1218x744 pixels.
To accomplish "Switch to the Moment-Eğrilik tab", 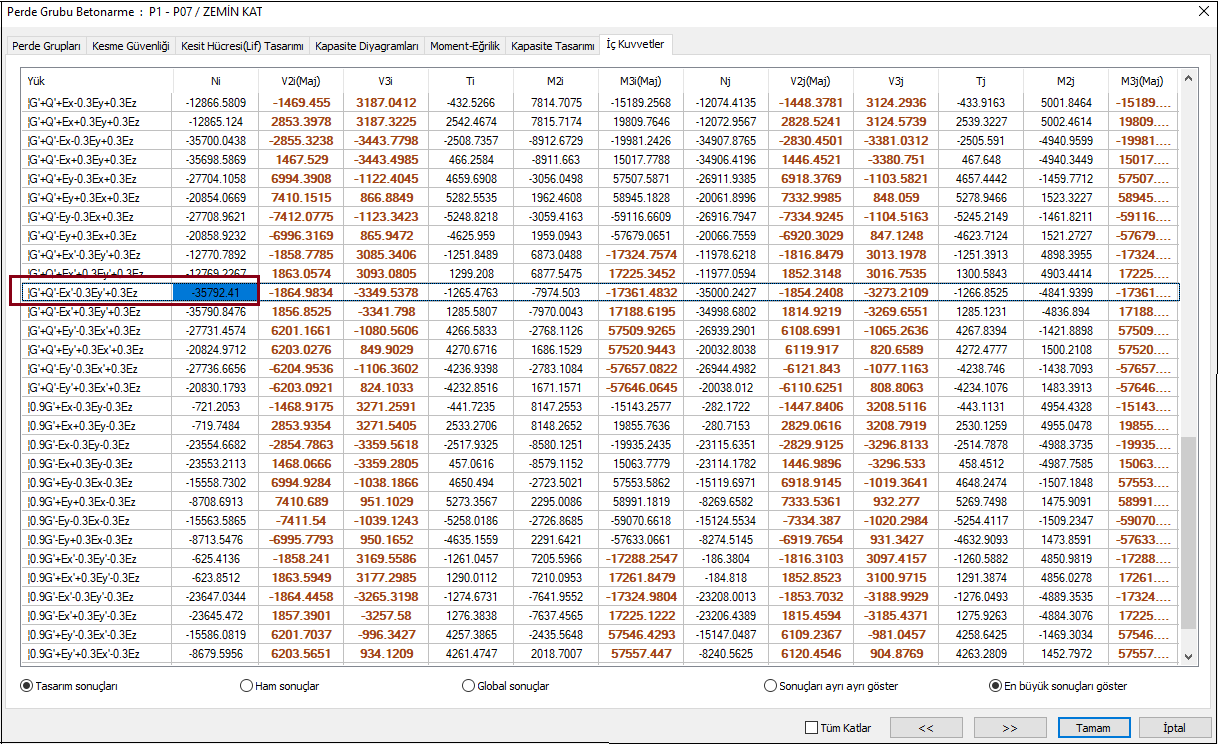I will click(x=465, y=46).
